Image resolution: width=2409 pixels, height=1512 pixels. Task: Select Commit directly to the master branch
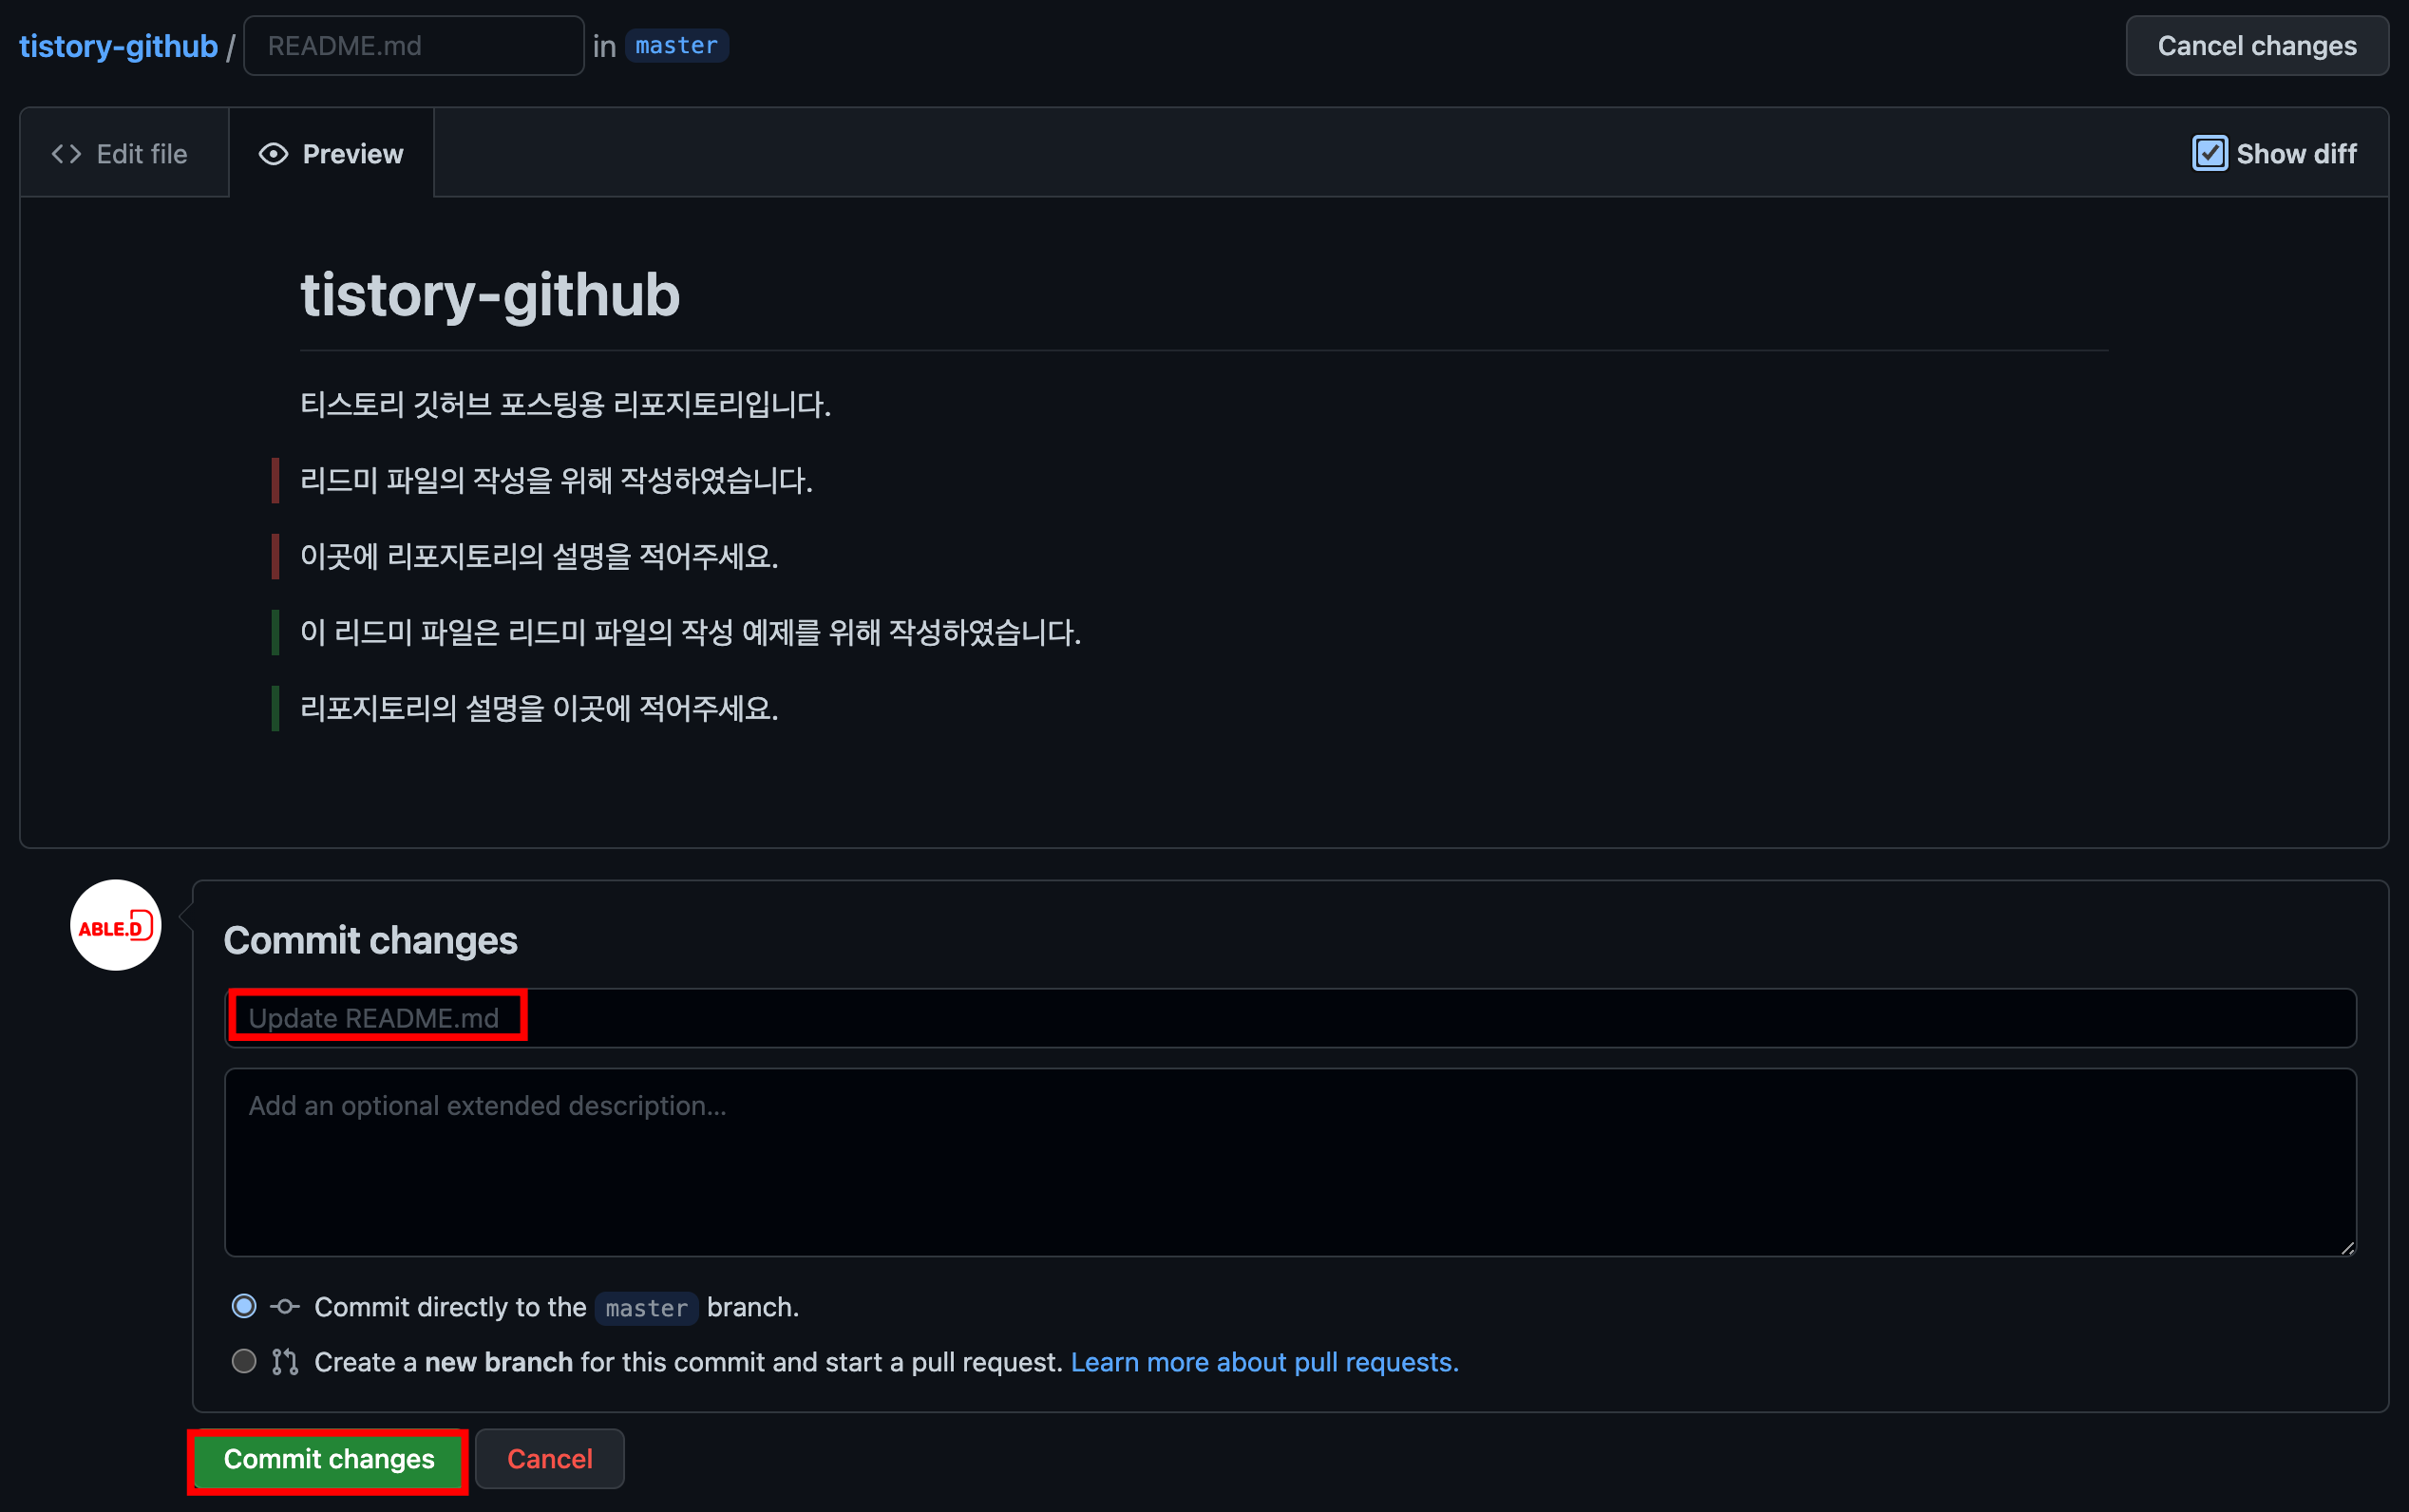[x=244, y=1307]
